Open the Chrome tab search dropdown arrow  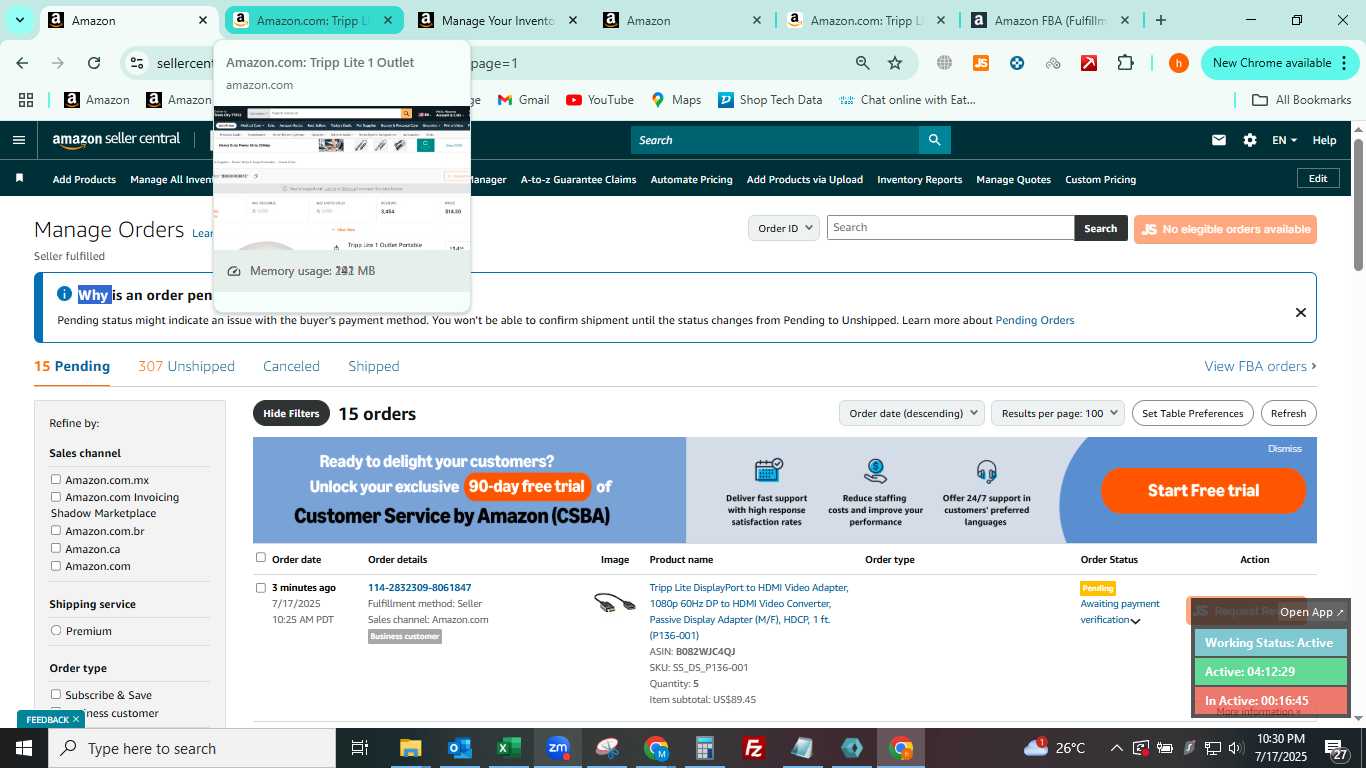click(19, 20)
